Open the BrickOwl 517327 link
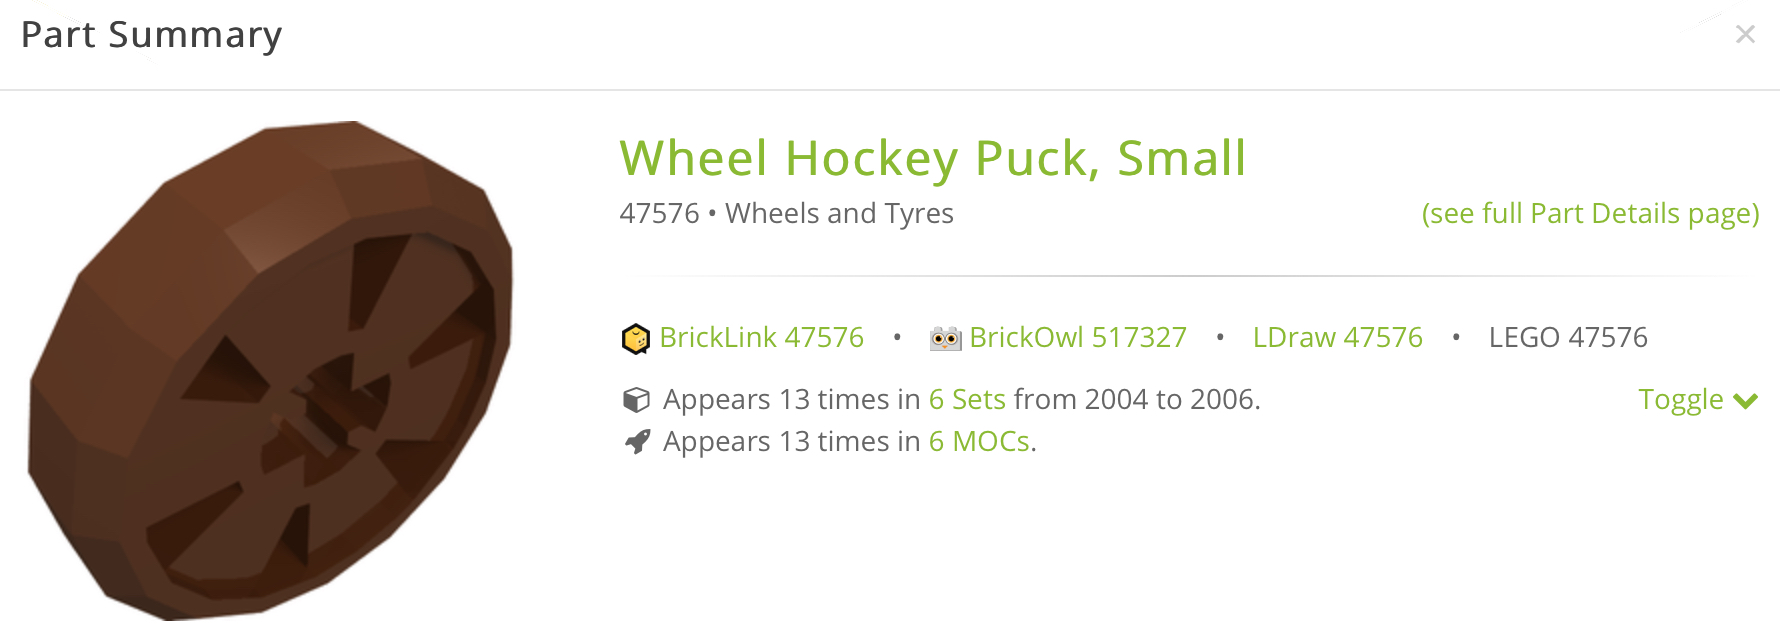Image resolution: width=1780 pixels, height=633 pixels. [x=1077, y=338]
